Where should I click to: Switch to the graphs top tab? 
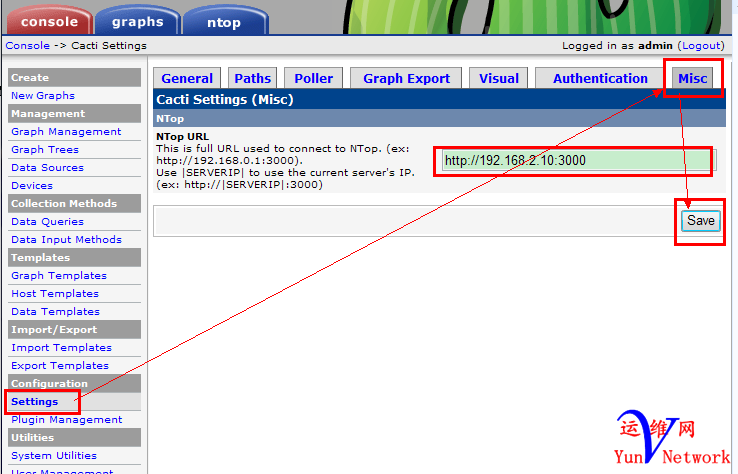coord(137,21)
